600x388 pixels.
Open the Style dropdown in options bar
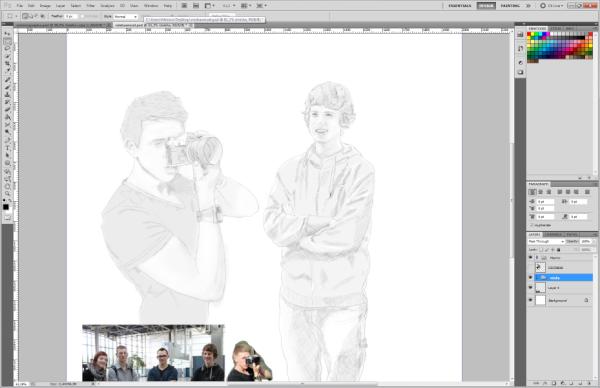pos(126,16)
